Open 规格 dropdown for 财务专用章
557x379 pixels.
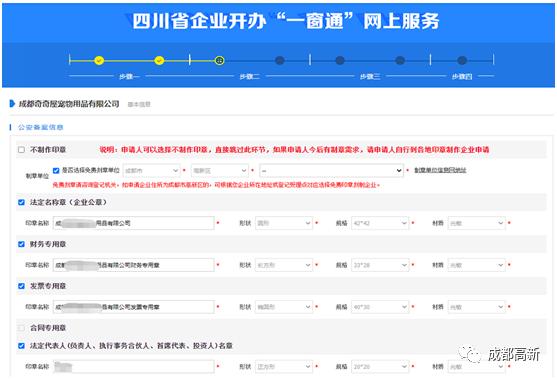(x=380, y=265)
